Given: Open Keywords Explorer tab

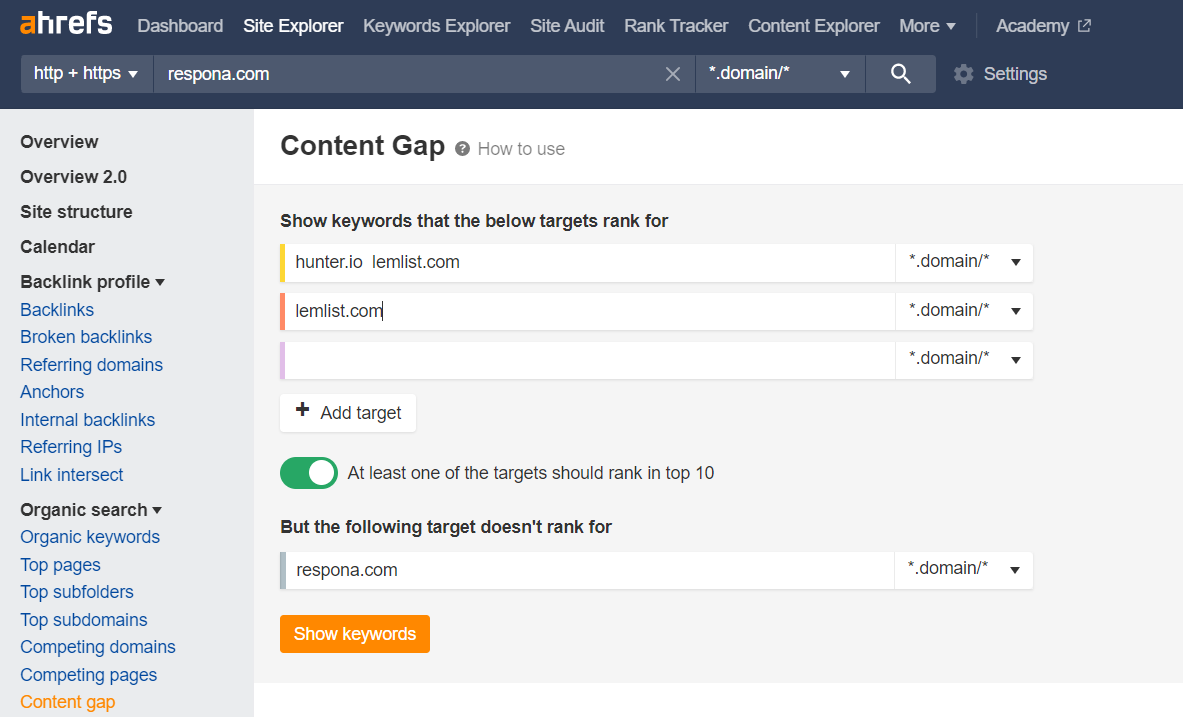Looking at the screenshot, I should [437, 26].
